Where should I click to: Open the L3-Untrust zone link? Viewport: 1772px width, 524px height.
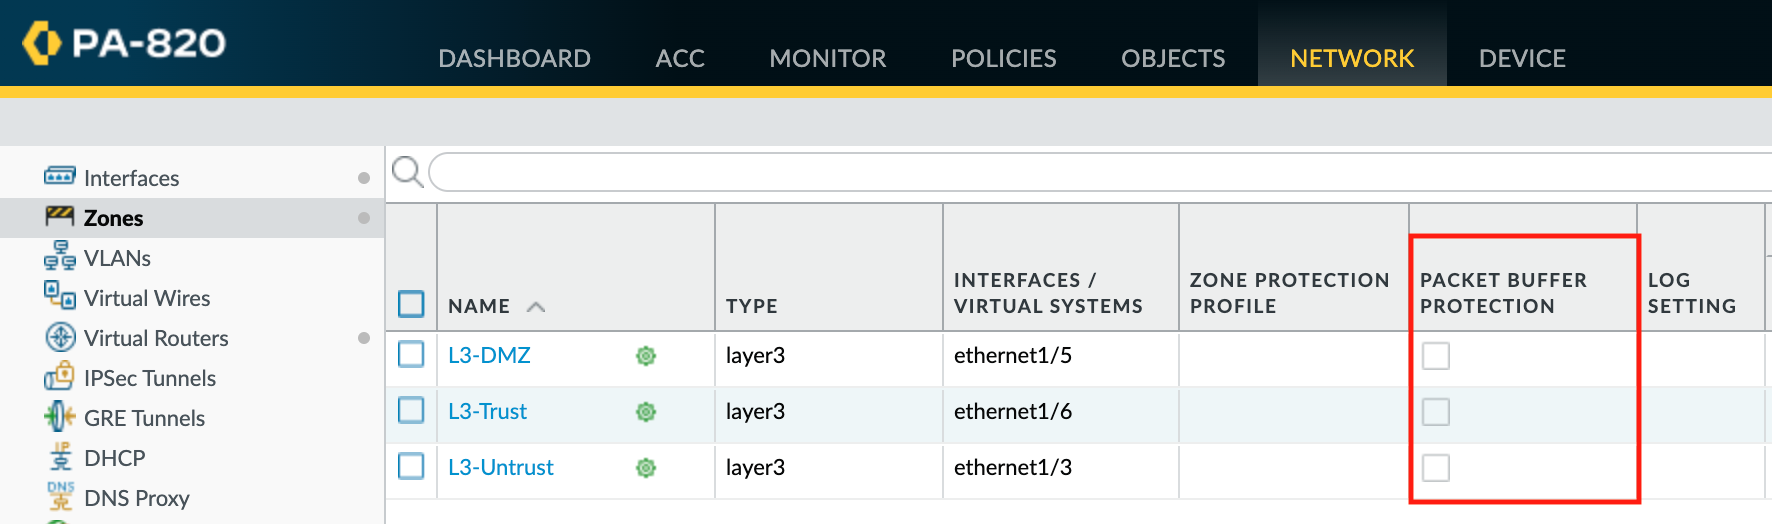click(x=500, y=467)
